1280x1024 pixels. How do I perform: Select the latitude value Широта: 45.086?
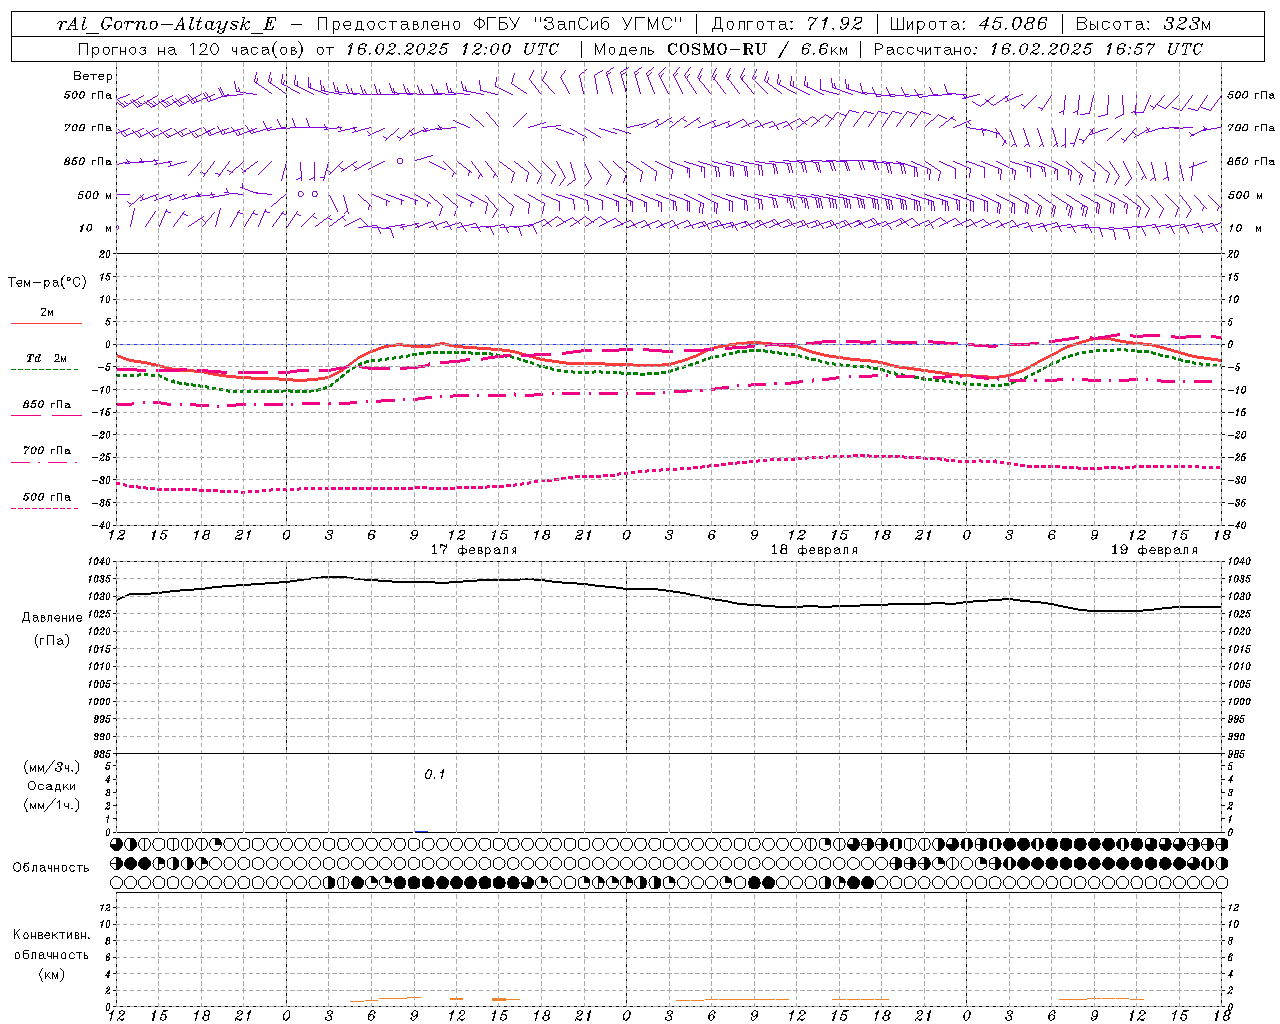[968, 24]
